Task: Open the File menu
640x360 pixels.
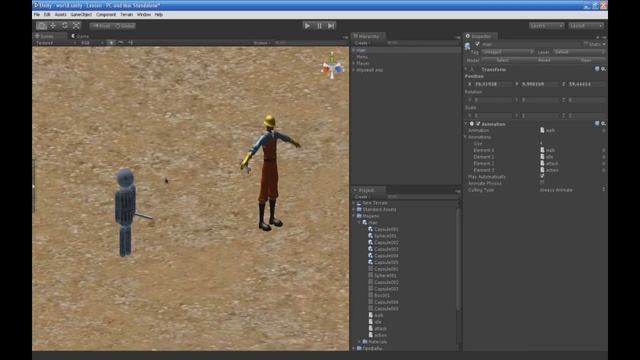Action: click(x=37, y=14)
